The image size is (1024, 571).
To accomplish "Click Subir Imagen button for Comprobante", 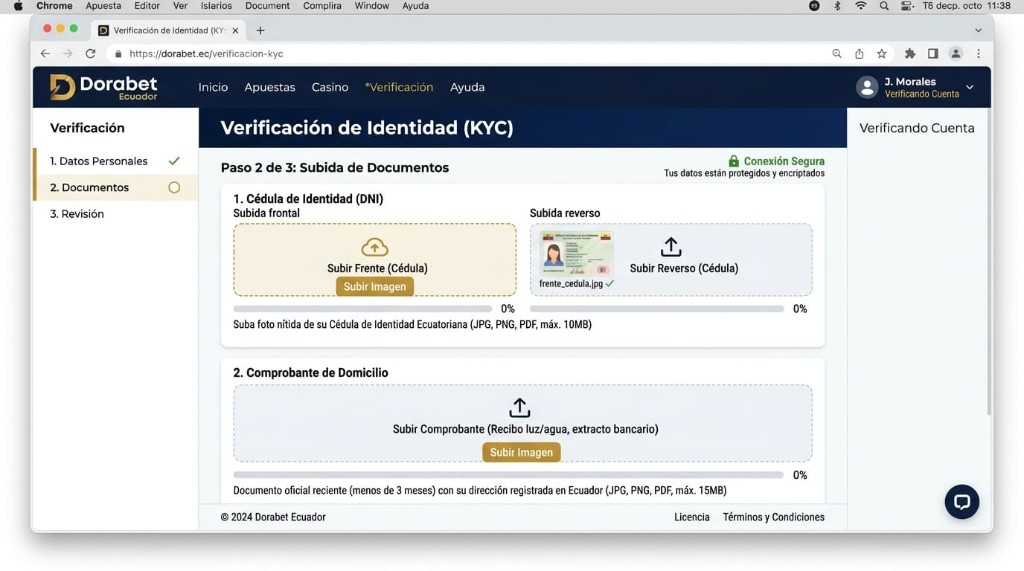I will tap(521, 452).
